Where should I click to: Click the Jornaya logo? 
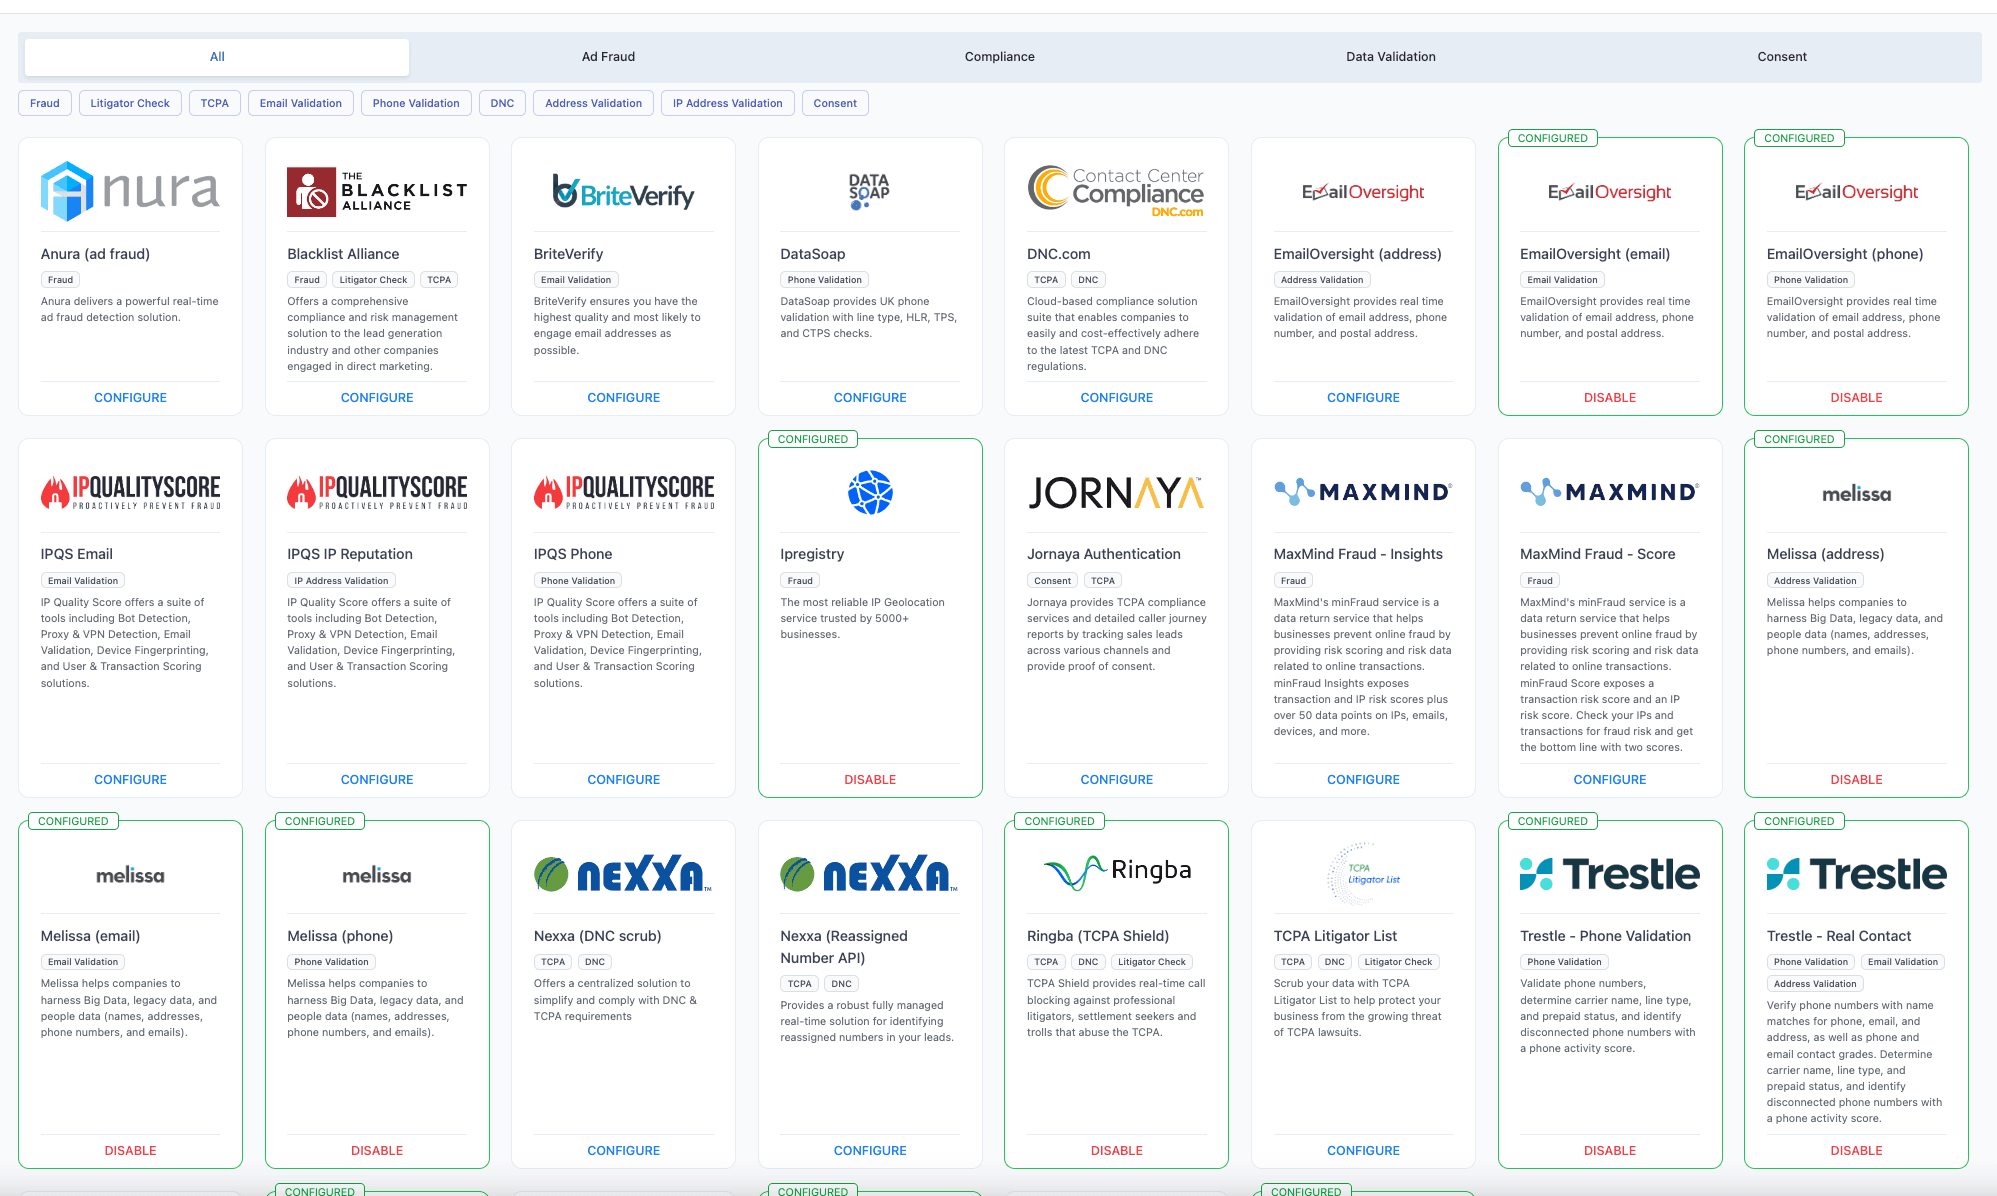point(1116,492)
